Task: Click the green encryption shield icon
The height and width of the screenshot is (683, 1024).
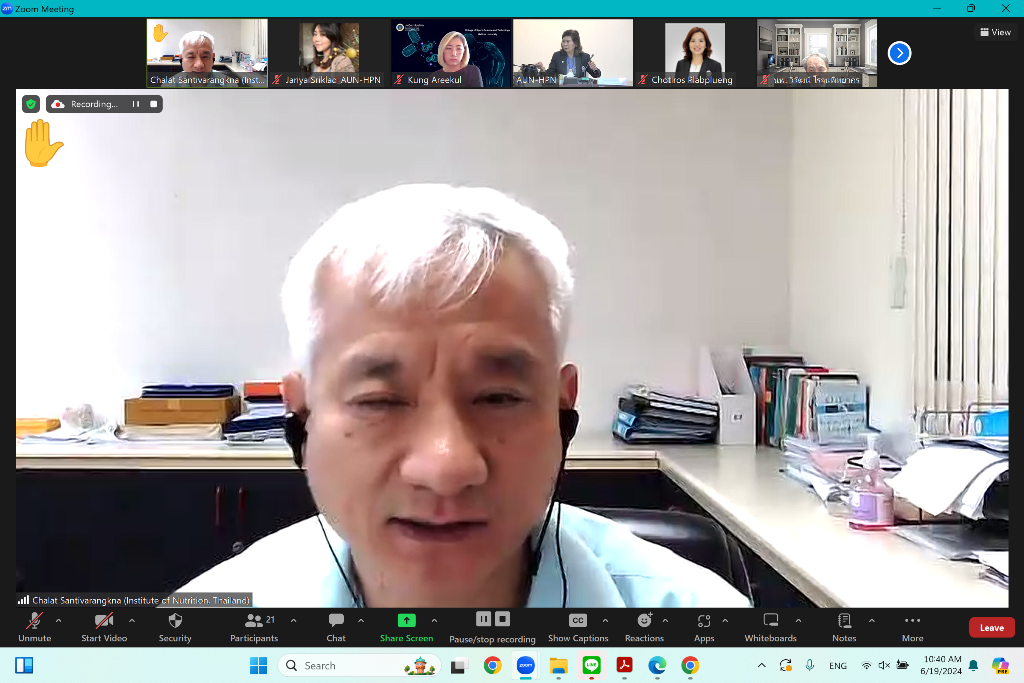Action: click(31, 104)
